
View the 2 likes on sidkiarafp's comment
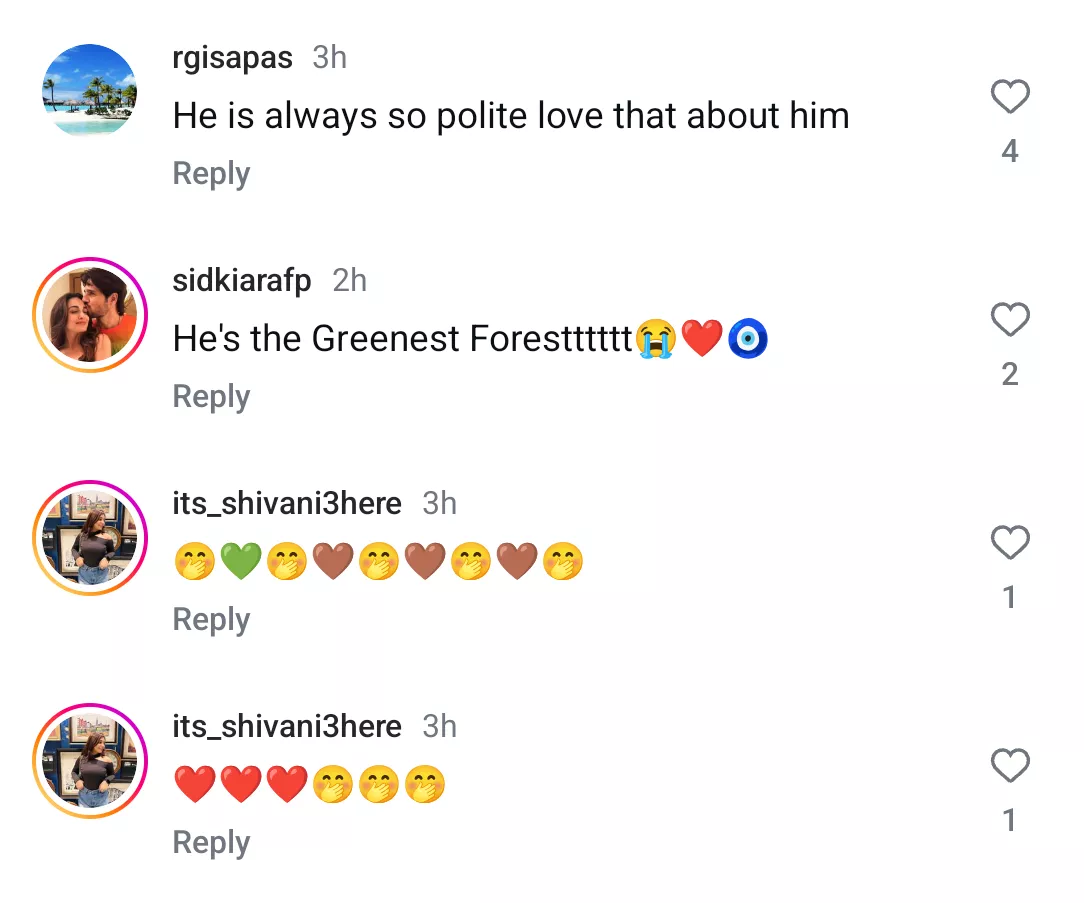pyautogui.click(x=1010, y=375)
